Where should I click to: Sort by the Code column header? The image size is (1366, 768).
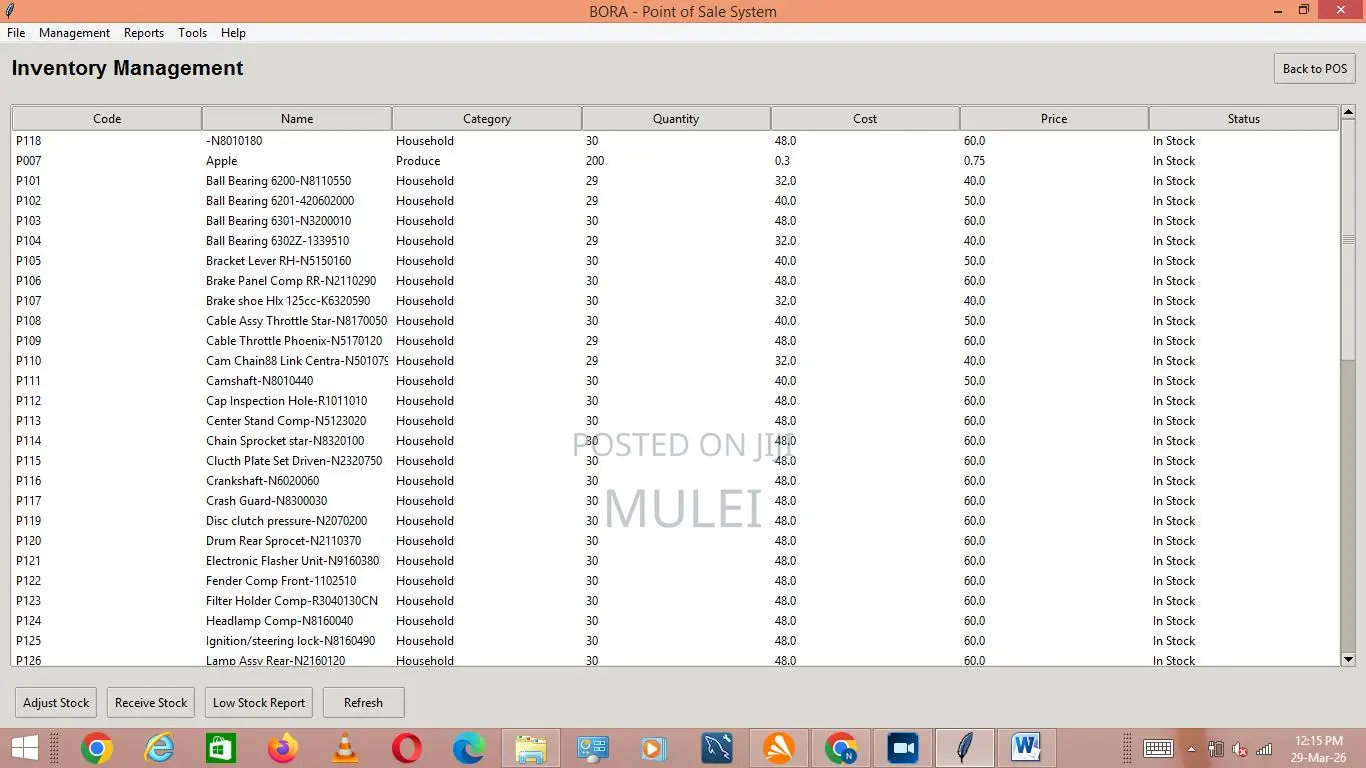107,118
